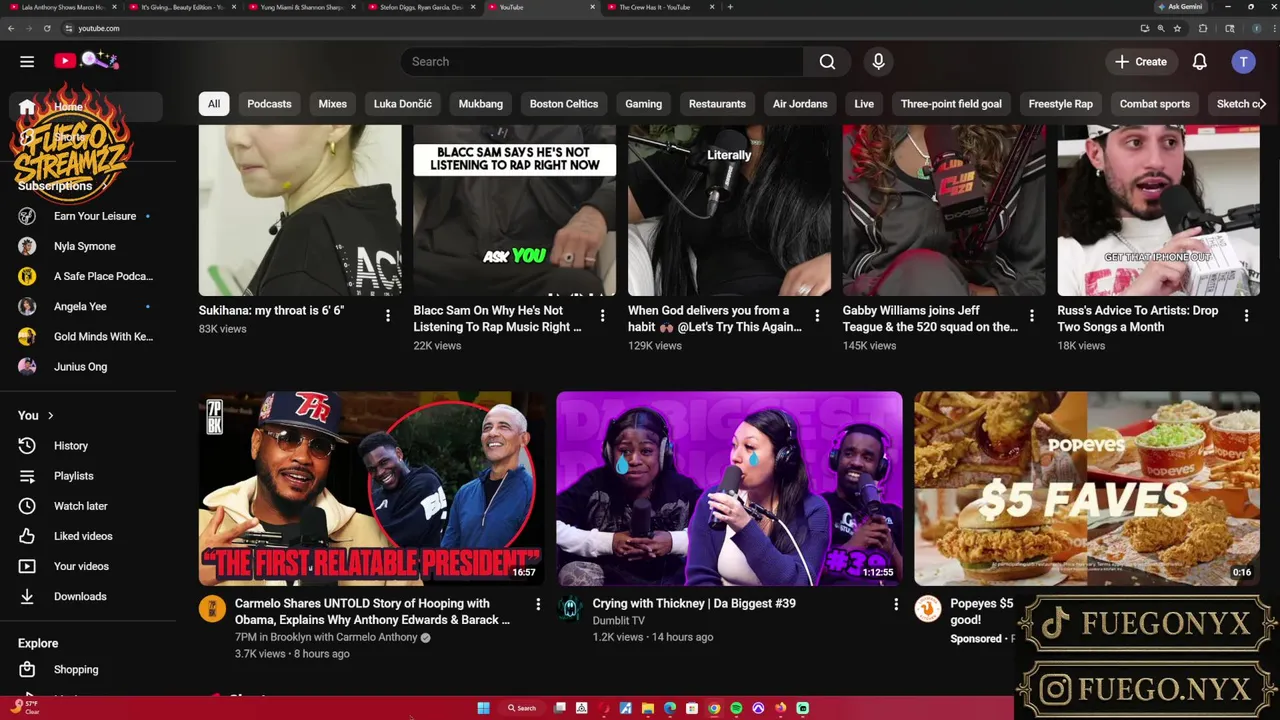Click the YouTube logo
This screenshot has height=720, width=1280.
tap(65, 61)
